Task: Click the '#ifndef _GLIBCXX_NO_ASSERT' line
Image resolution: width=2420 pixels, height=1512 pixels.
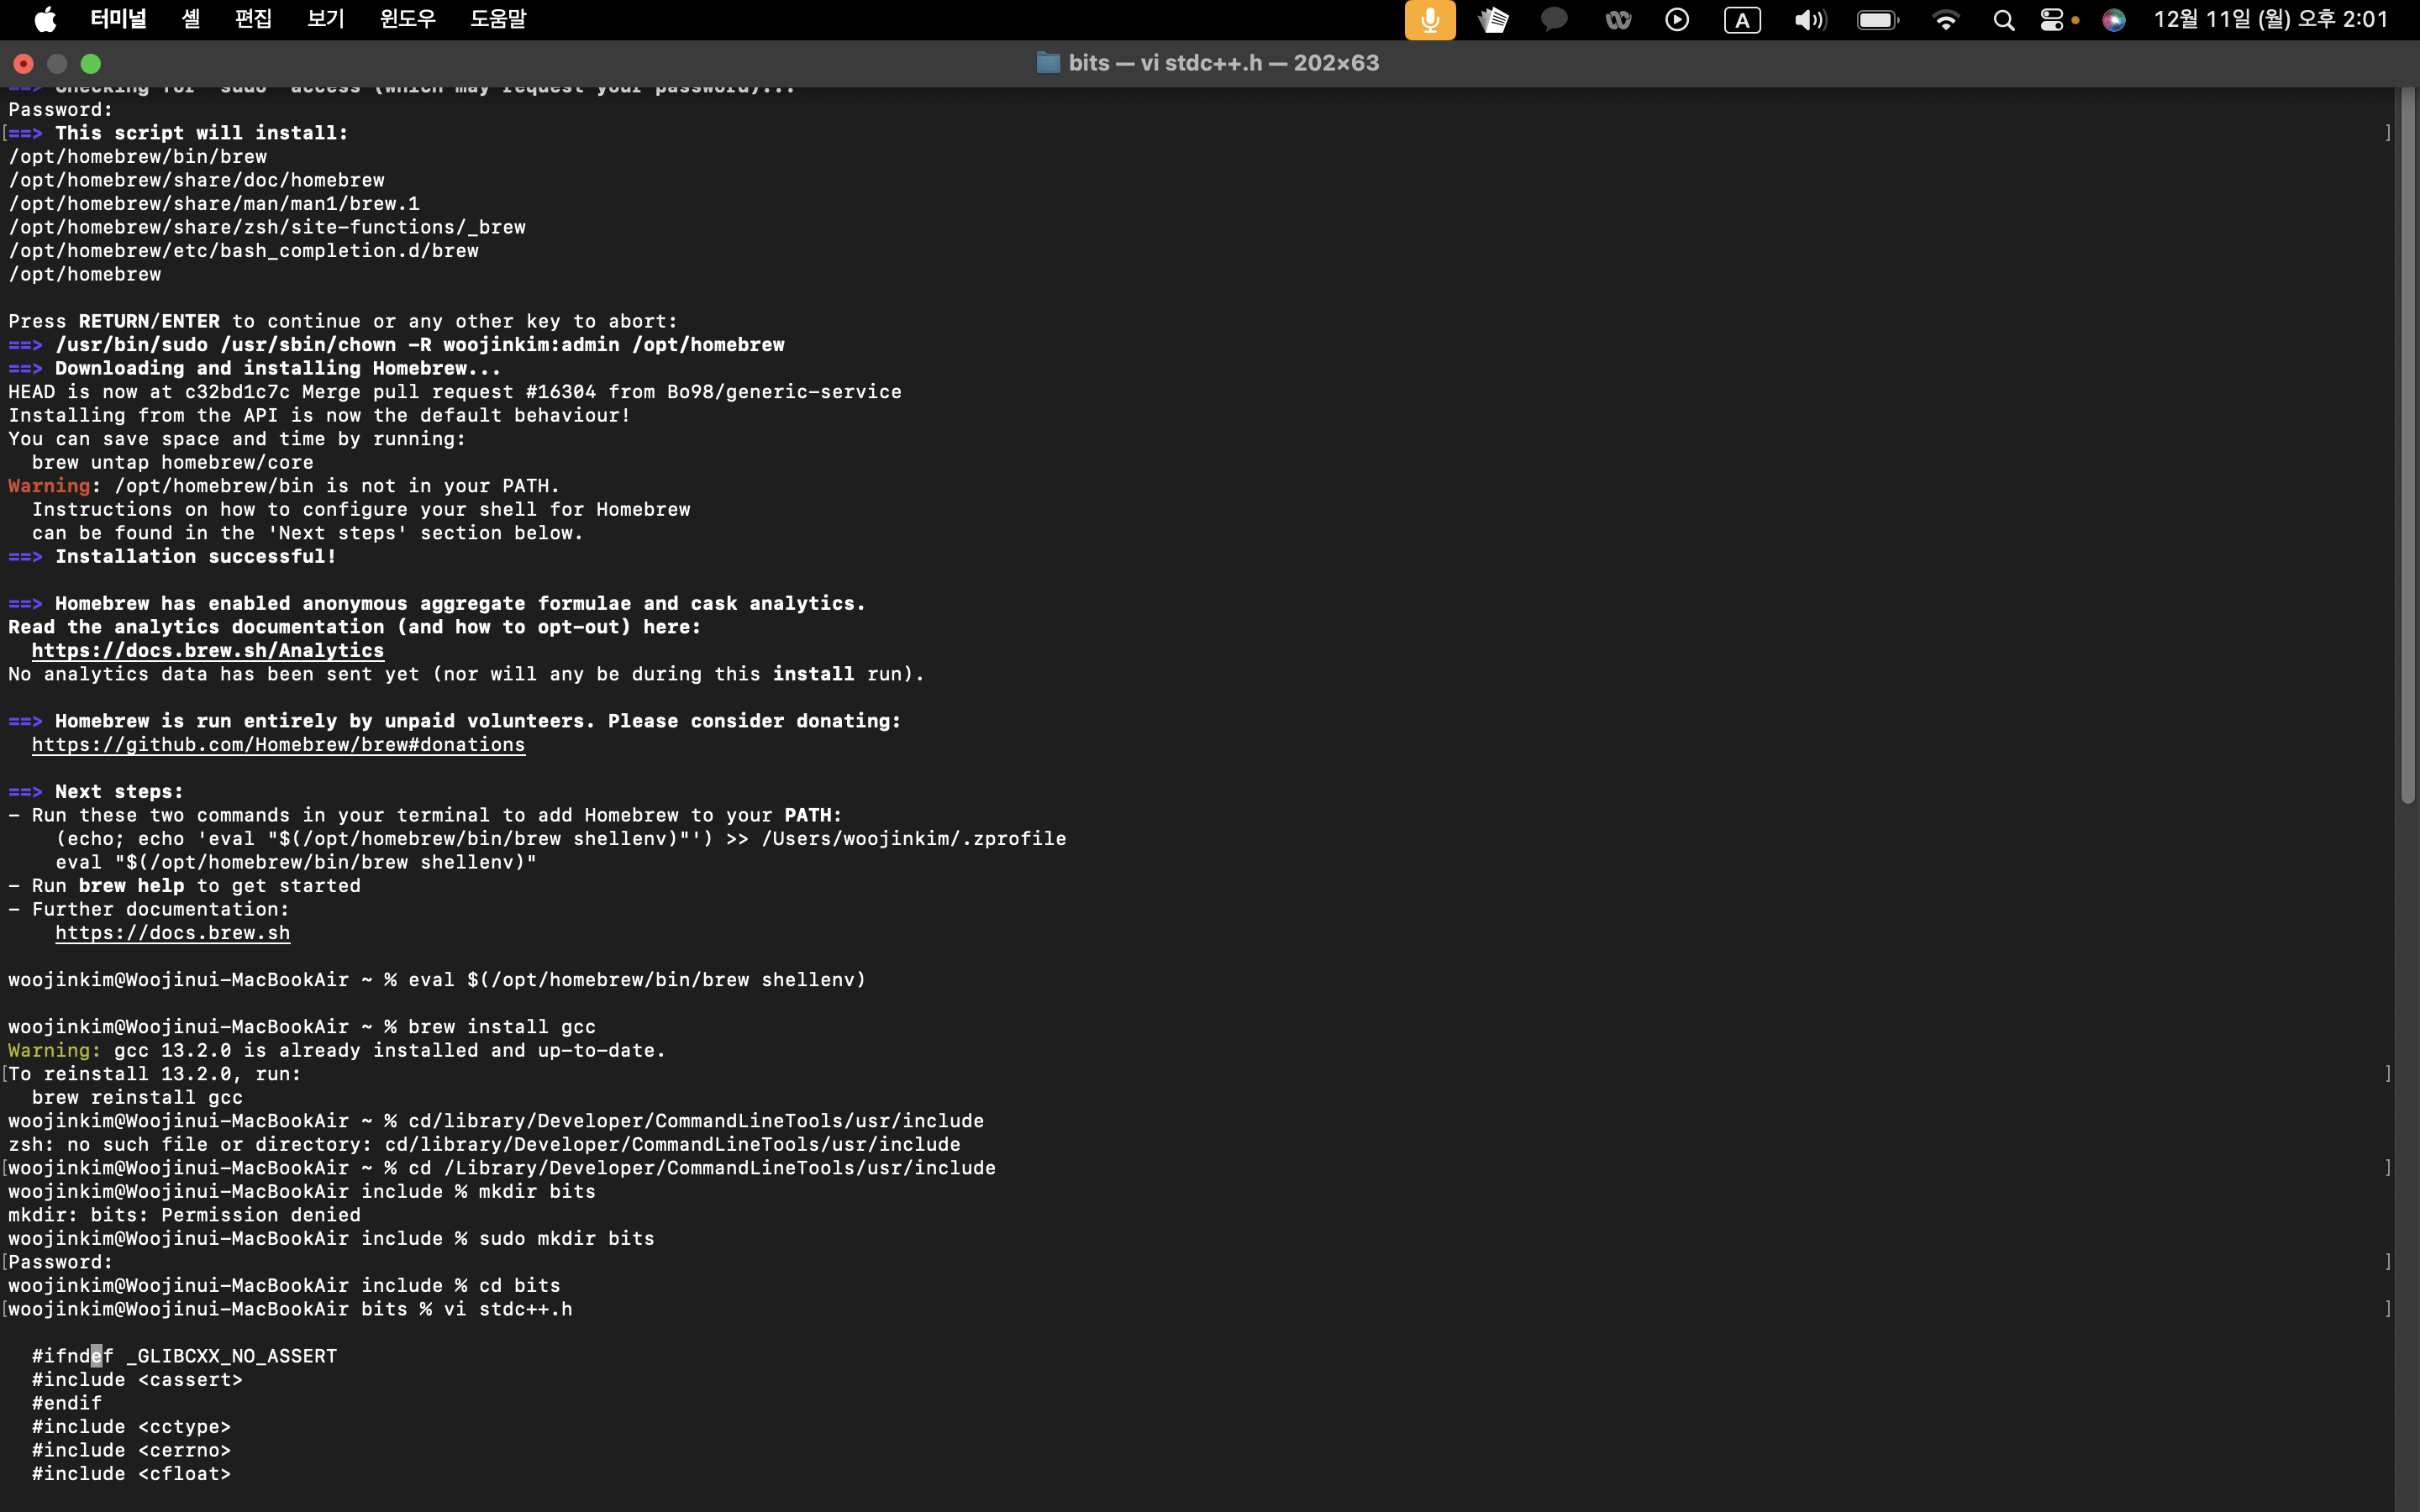Action: pyautogui.click(x=184, y=1355)
